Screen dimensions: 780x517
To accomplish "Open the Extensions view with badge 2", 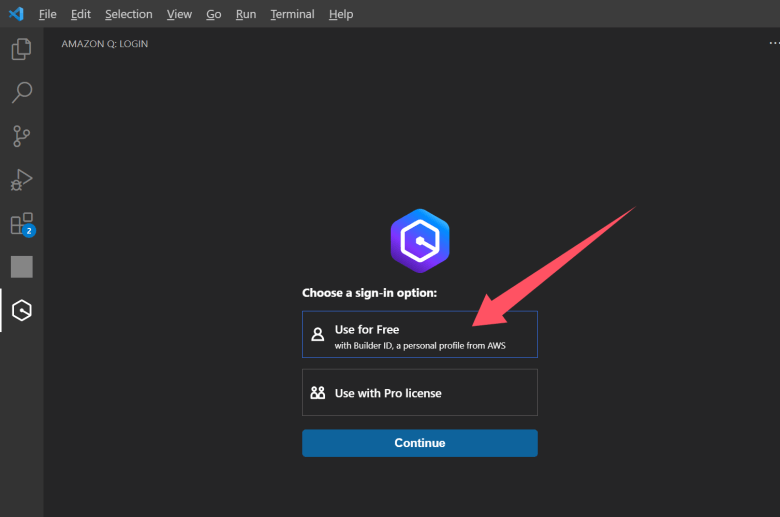I will [21, 224].
